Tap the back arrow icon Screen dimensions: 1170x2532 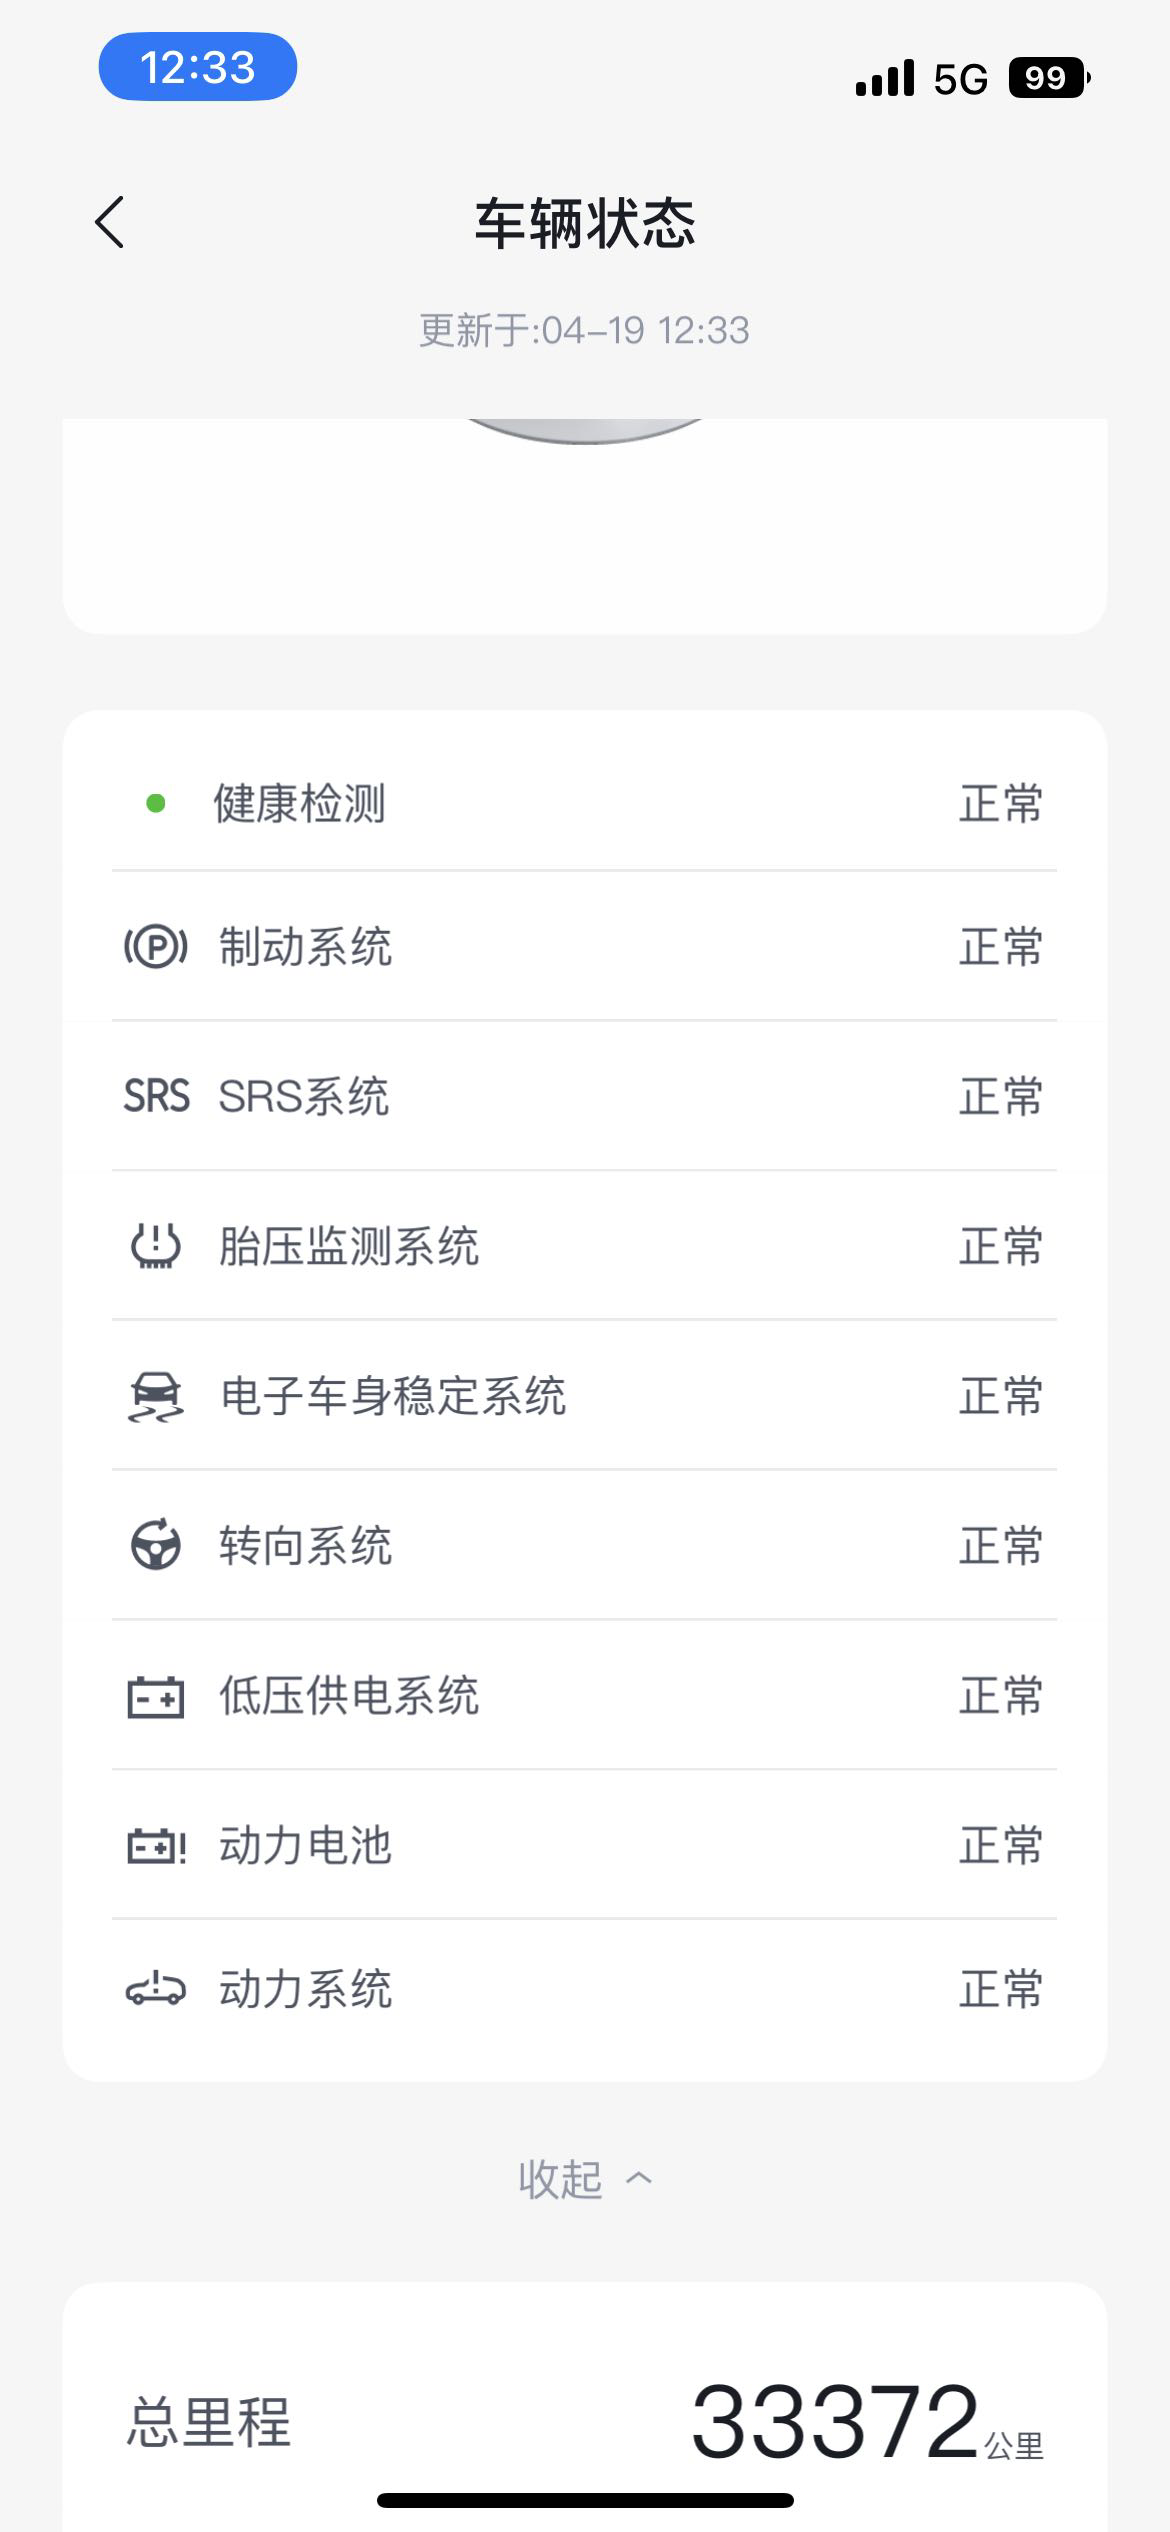point(110,222)
